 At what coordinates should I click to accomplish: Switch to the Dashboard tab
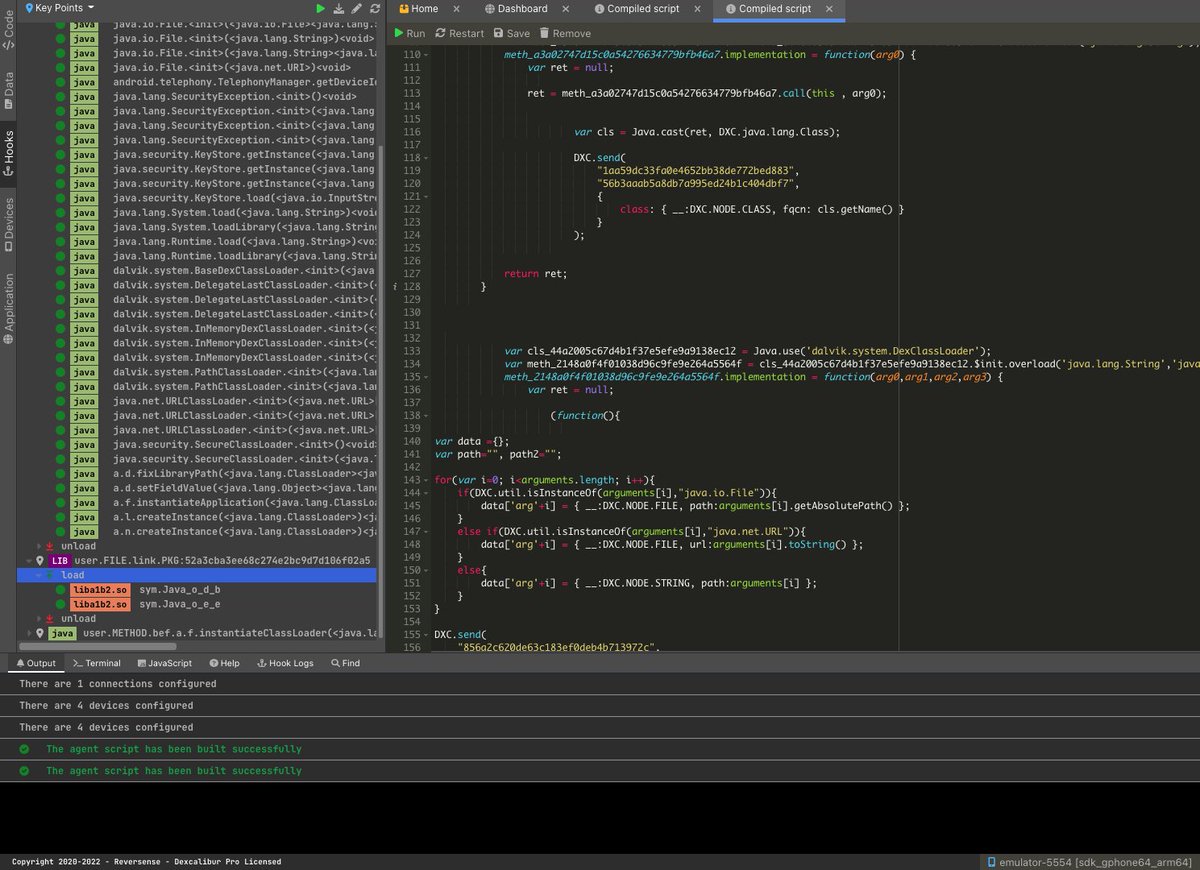click(x=516, y=9)
